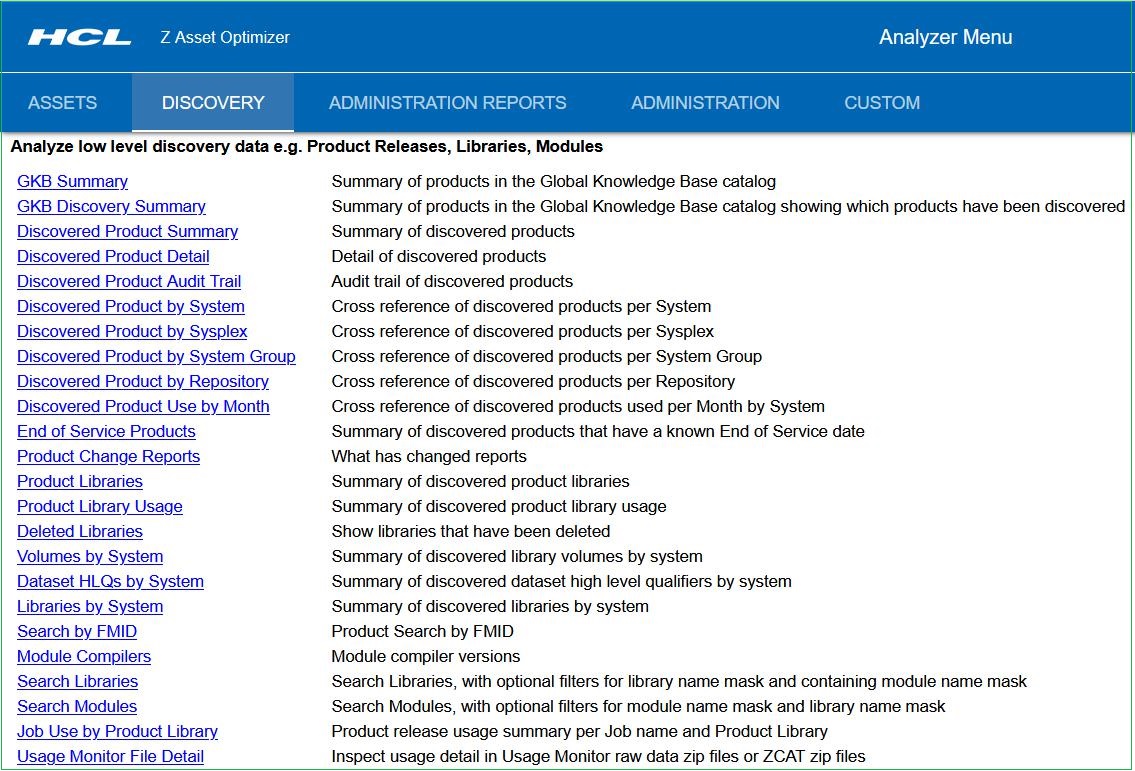
Task: Open the Search Libraries link
Action: [x=77, y=681]
